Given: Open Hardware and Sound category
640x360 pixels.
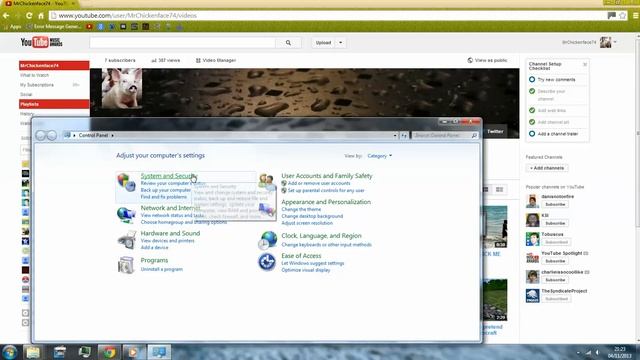Looking at the screenshot, I should pyautogui.click(x=170, y=233).
